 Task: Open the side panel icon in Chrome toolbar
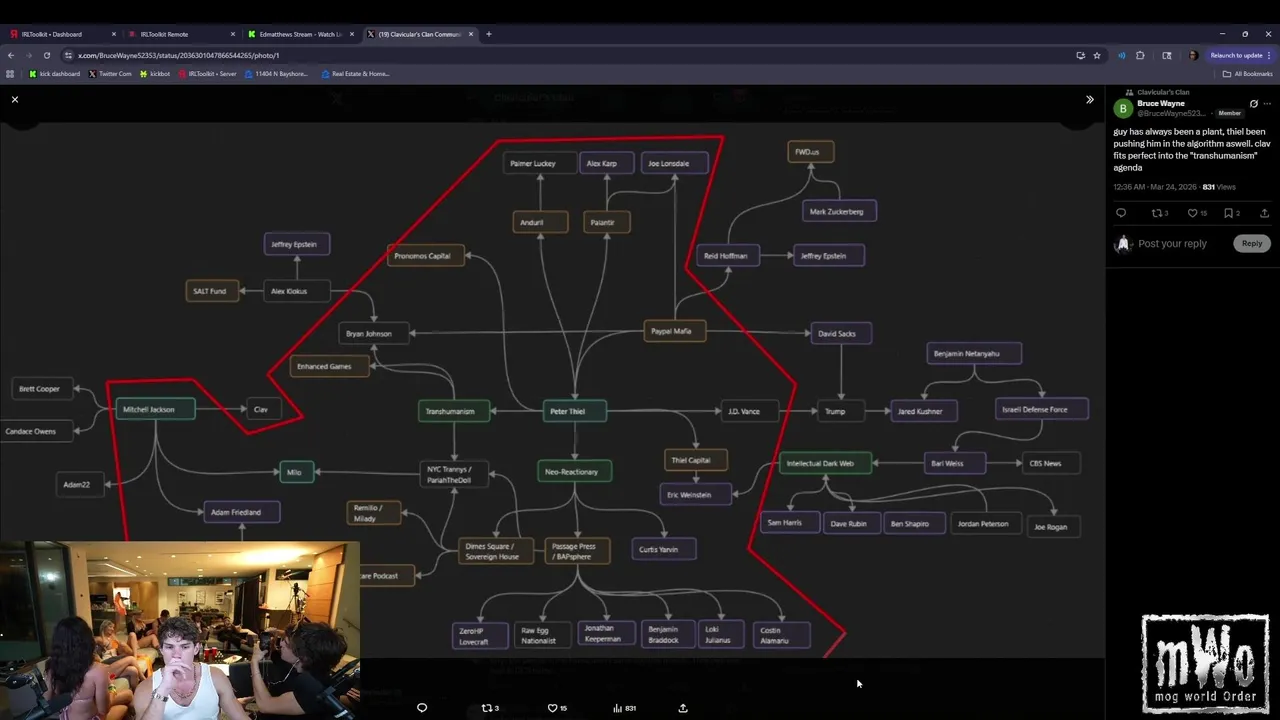point(1167,55)
